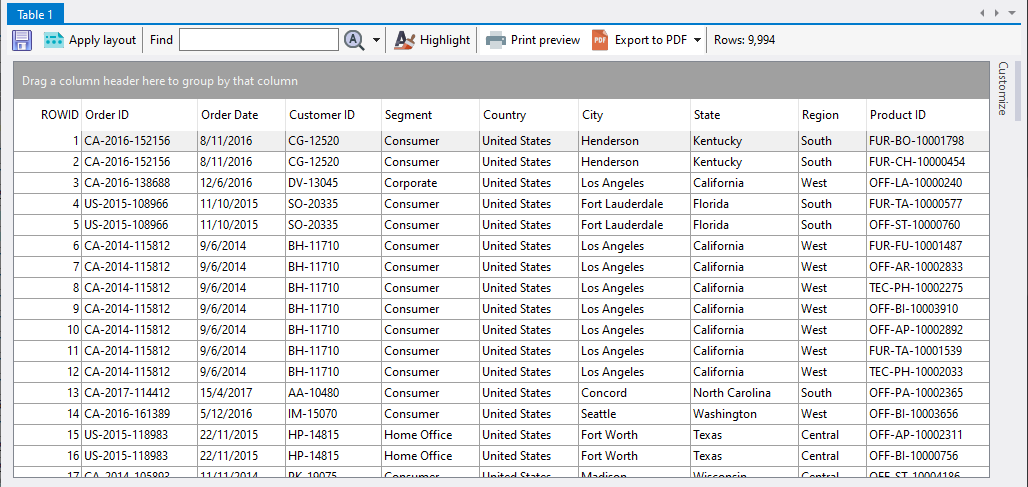Click the Apply layout icon
The image size is (1028, 487).
click(53, 40)
